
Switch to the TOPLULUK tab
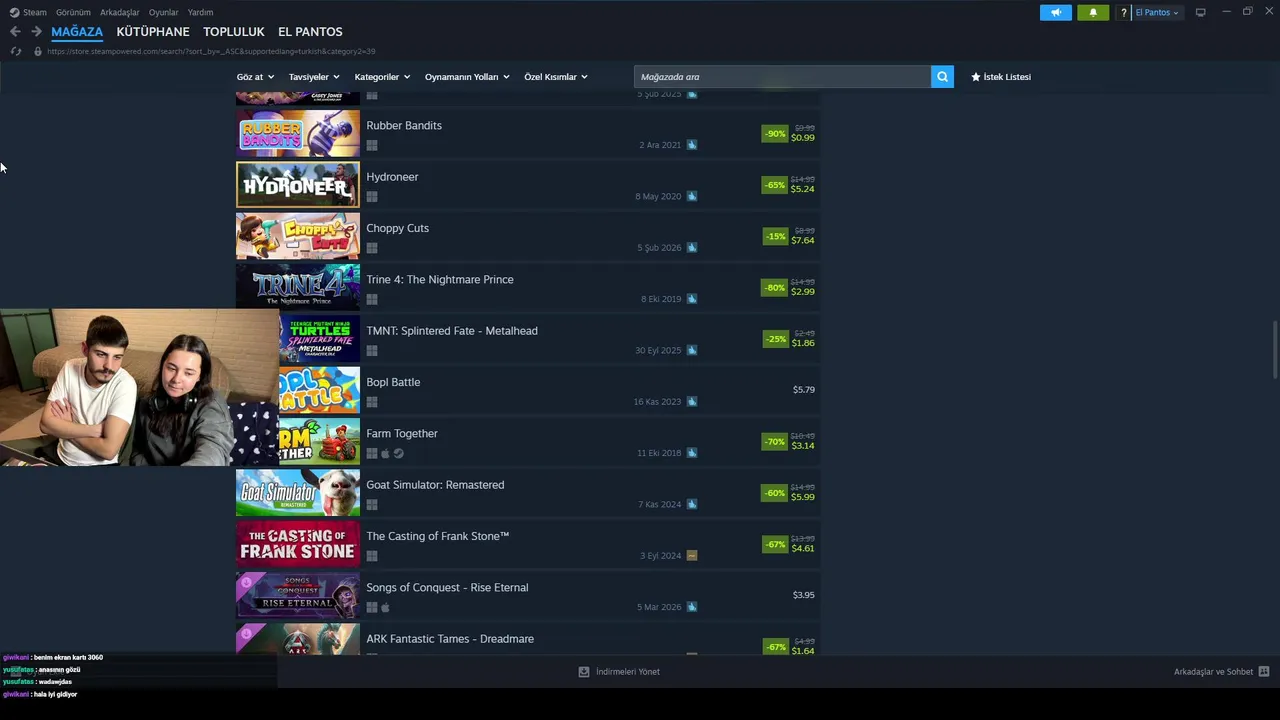tap(234, 32)
